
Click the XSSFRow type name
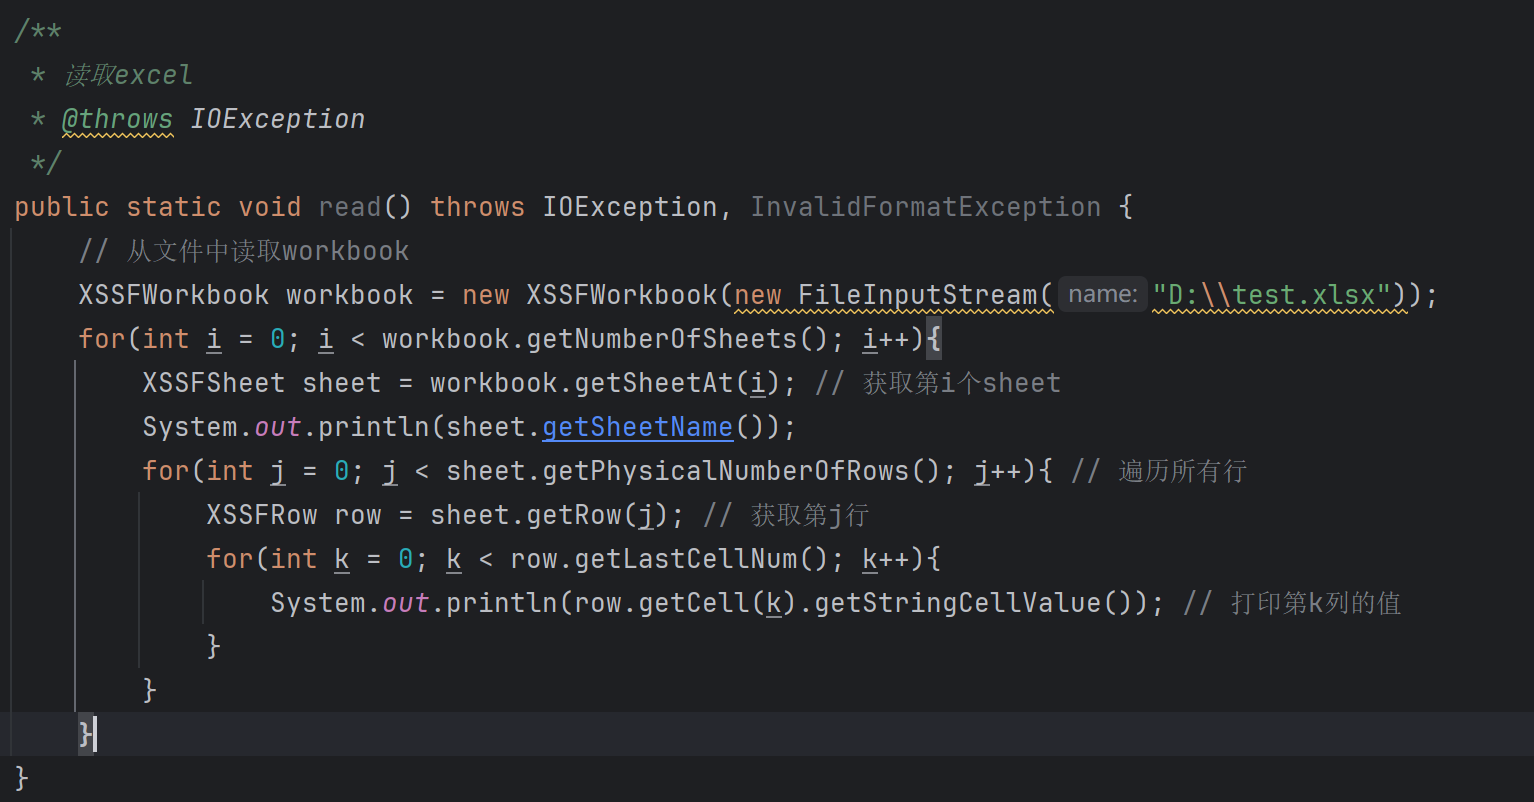[262, 515]
